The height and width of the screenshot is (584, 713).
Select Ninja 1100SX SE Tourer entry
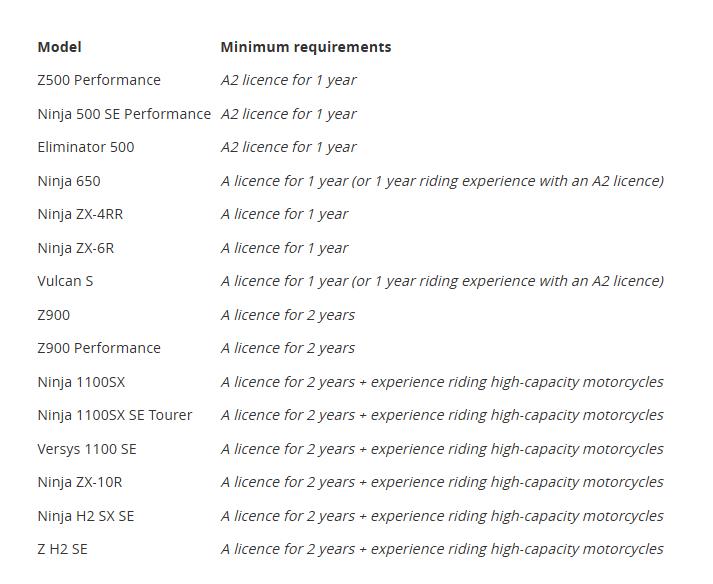coord(115,415)
